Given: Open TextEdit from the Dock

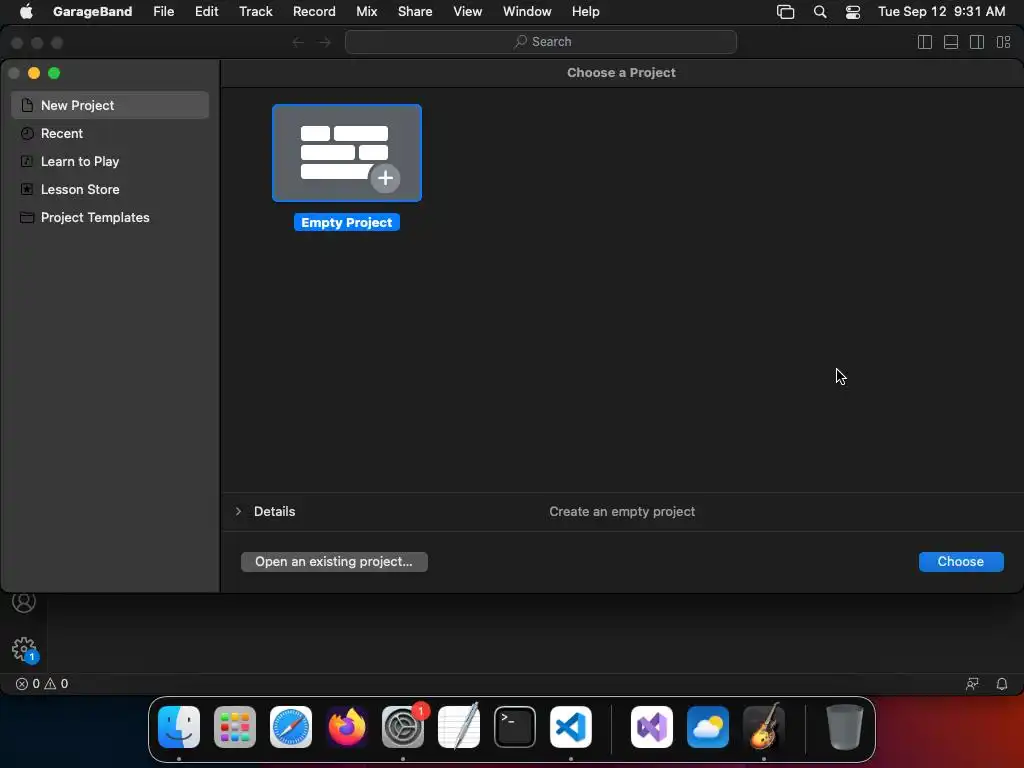Looking at the screenshot, I should tap(458, 727).
